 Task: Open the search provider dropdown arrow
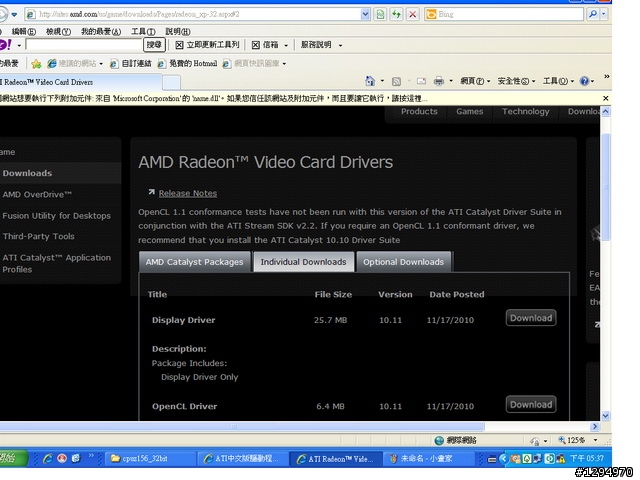pos(604,14)
